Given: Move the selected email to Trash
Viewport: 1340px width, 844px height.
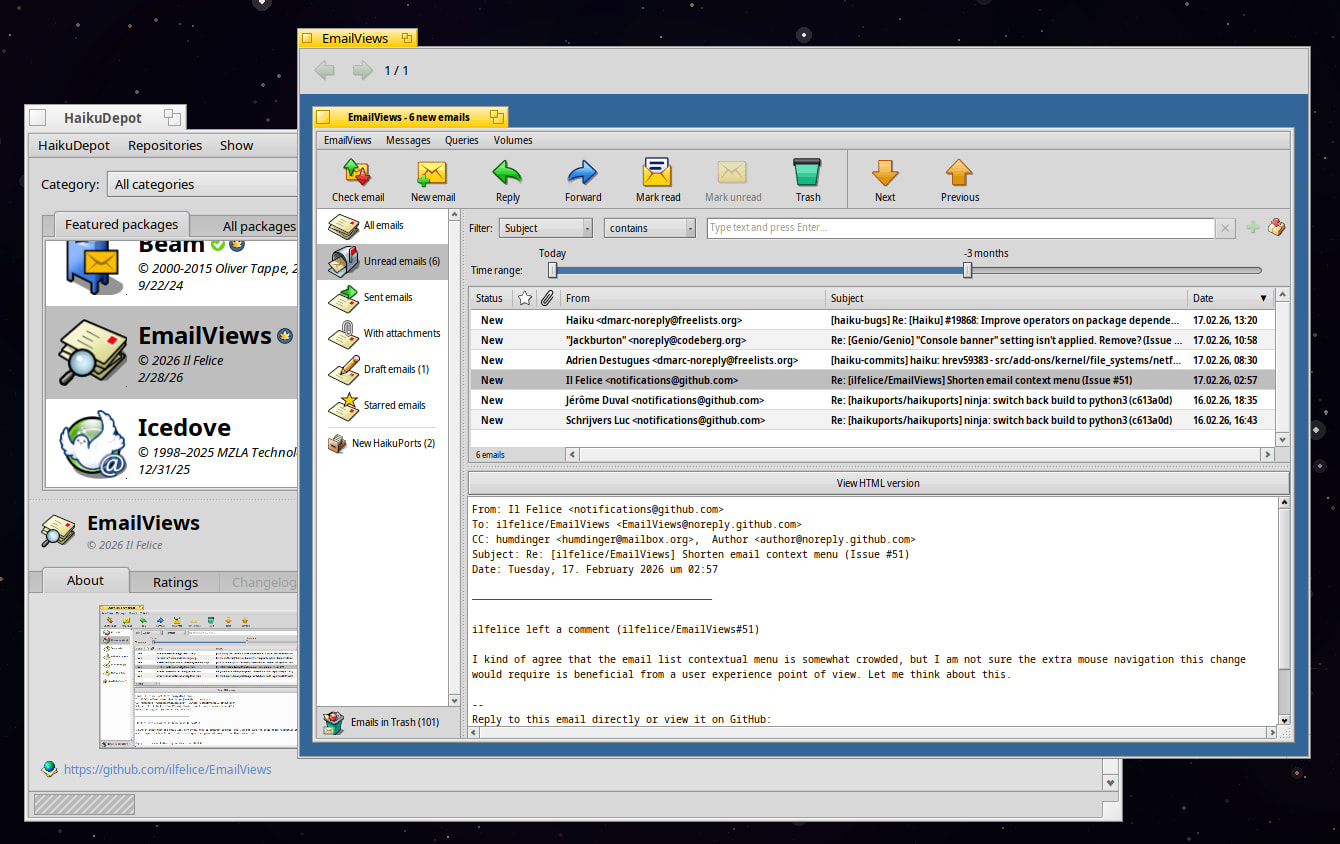Looking at the screenshot, I should [807, 174].
